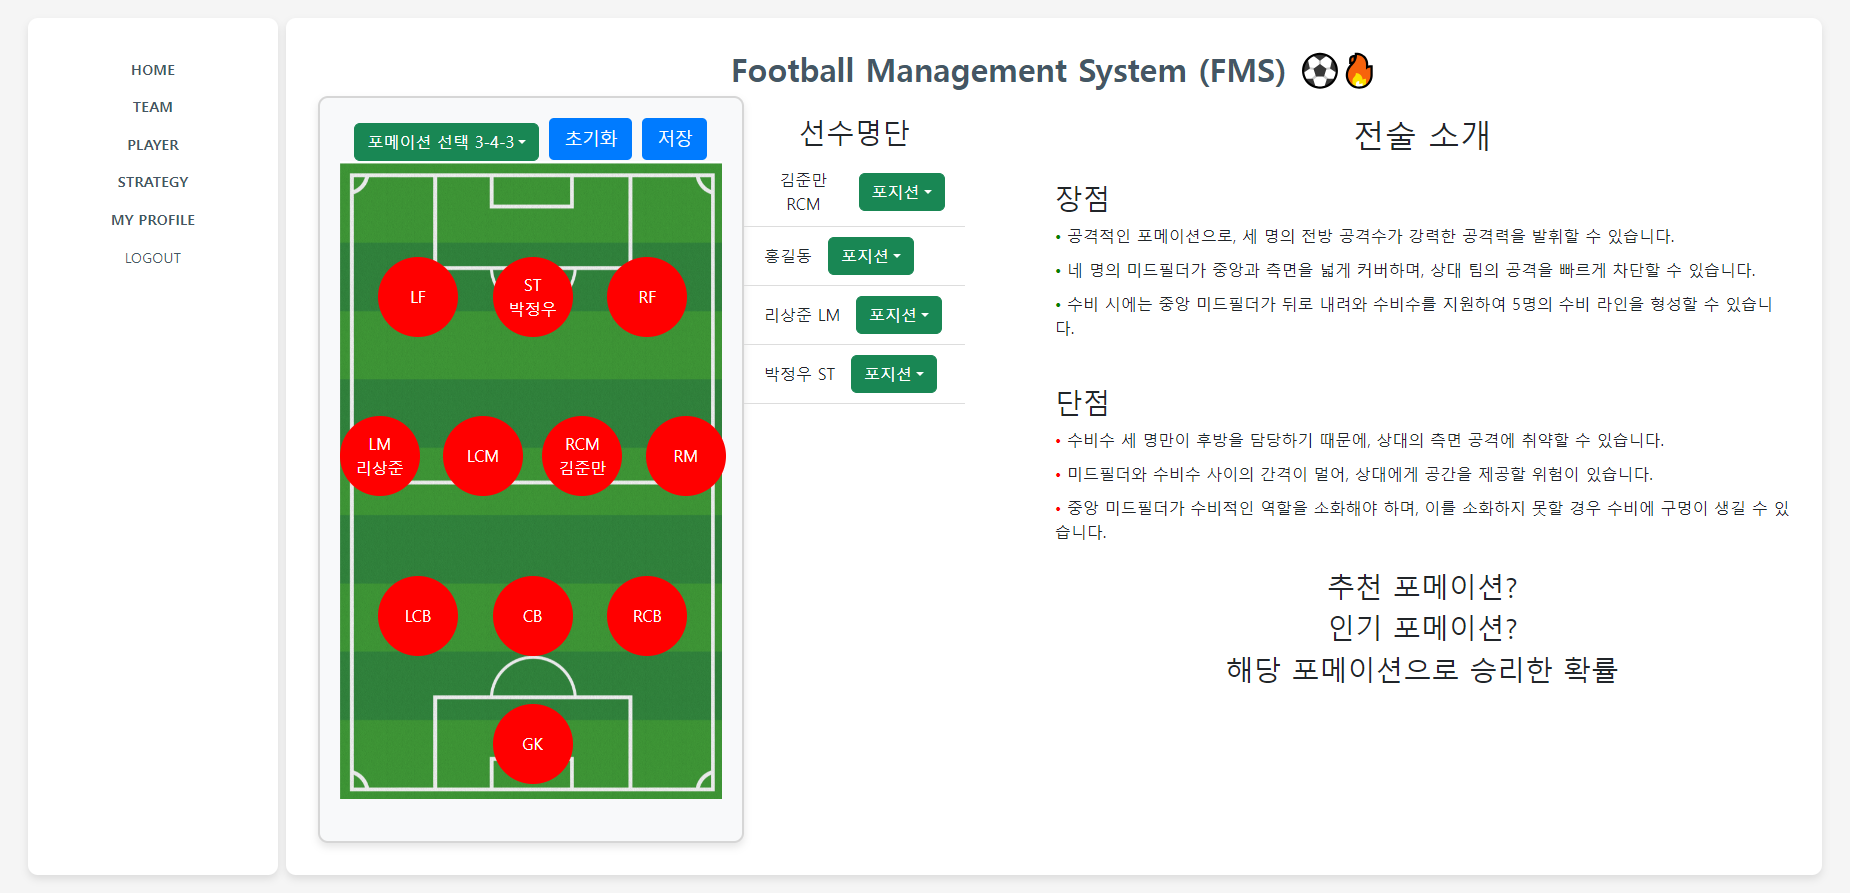Click the LF position circle
The width and height of the screenshot is (1850, 893).
[417, 296]
